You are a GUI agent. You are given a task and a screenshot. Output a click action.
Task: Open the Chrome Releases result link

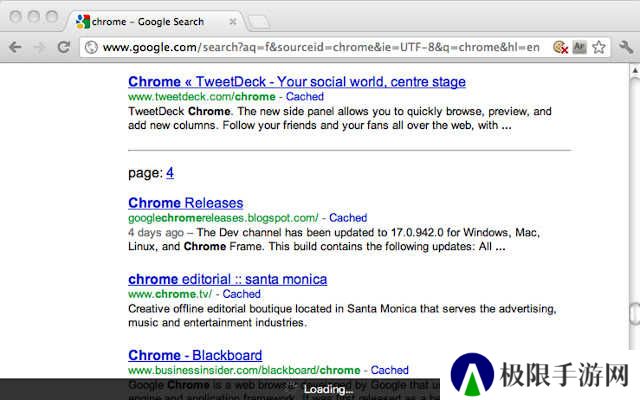coord(186,203)
